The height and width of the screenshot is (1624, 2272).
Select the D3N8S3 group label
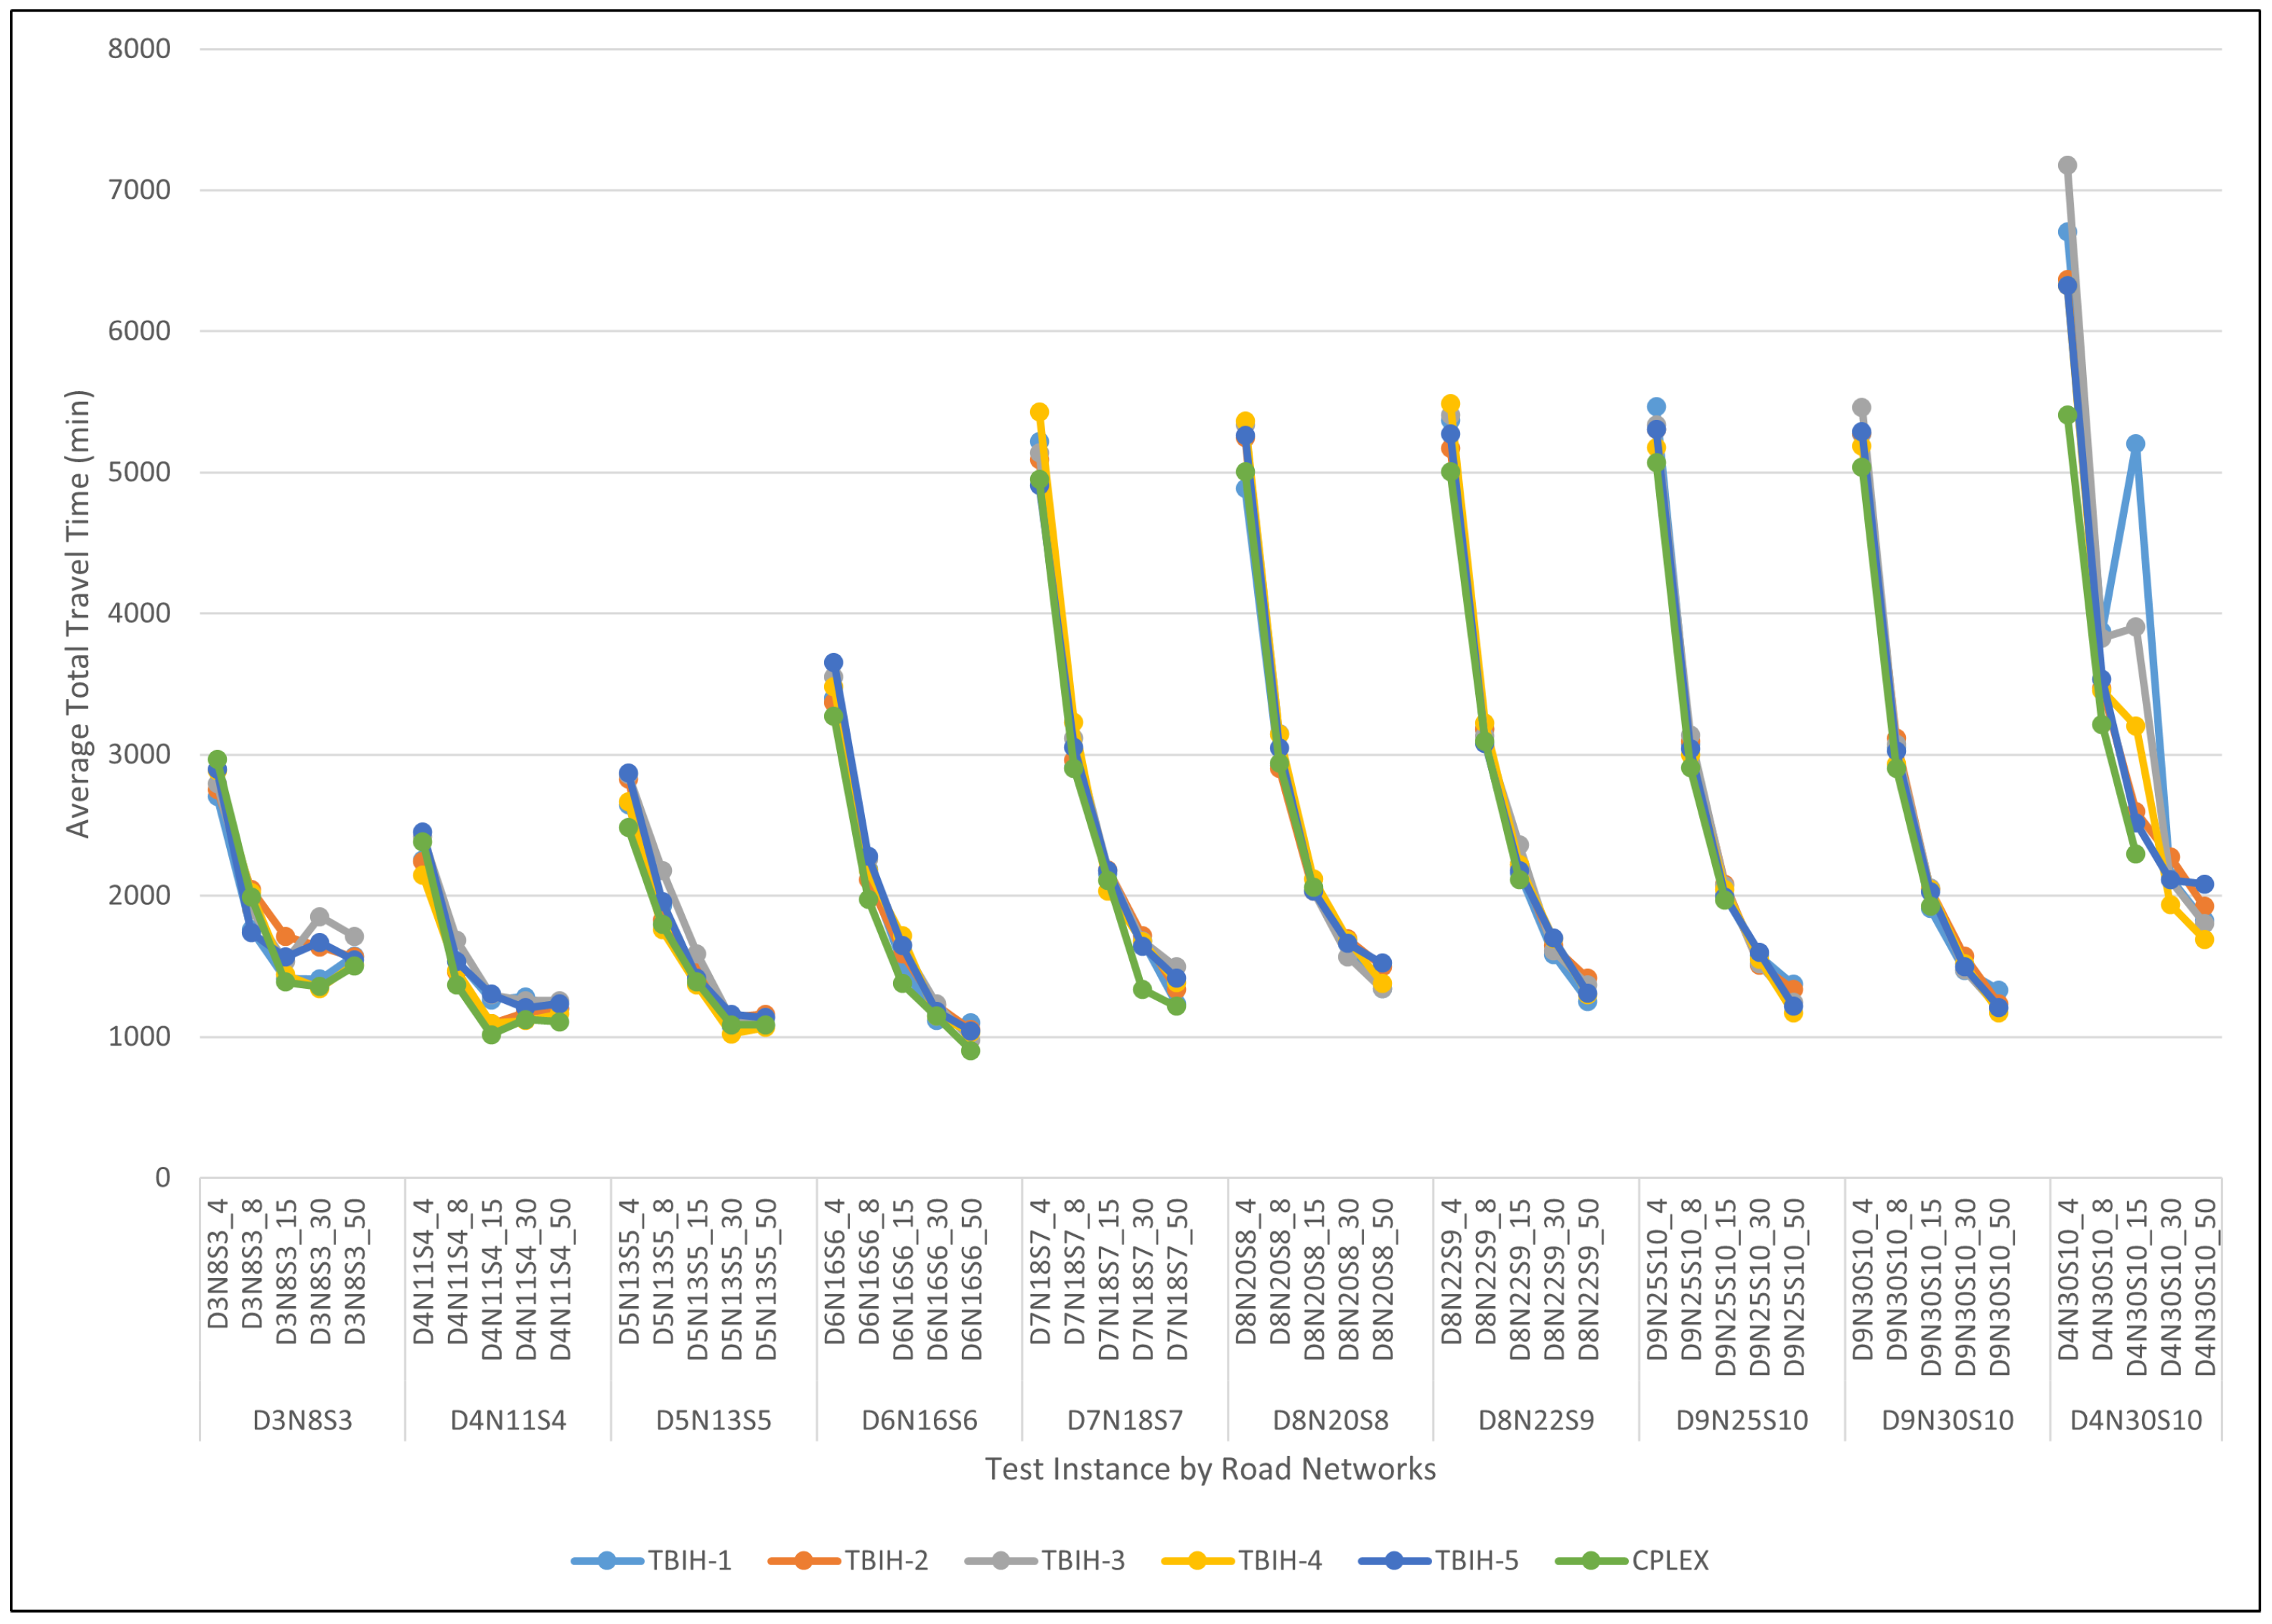[302, 1421]
